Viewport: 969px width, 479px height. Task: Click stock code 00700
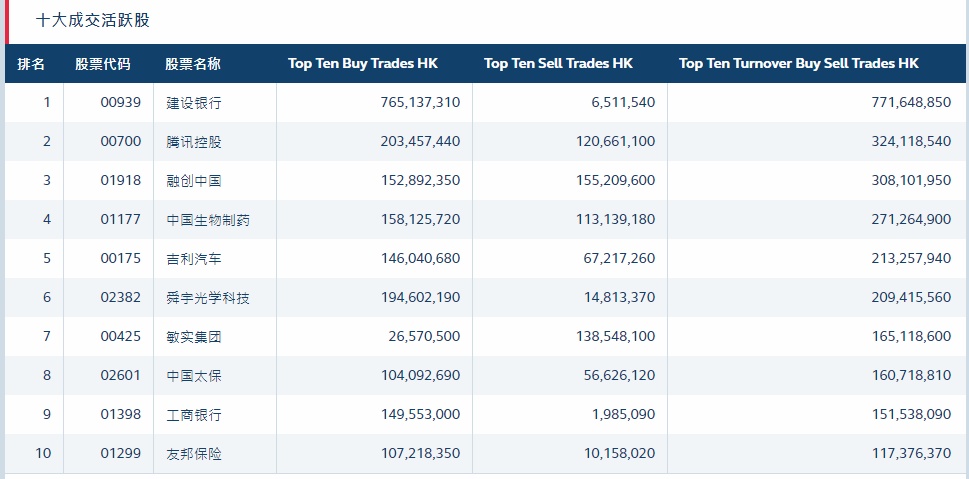tap(121, 142)
